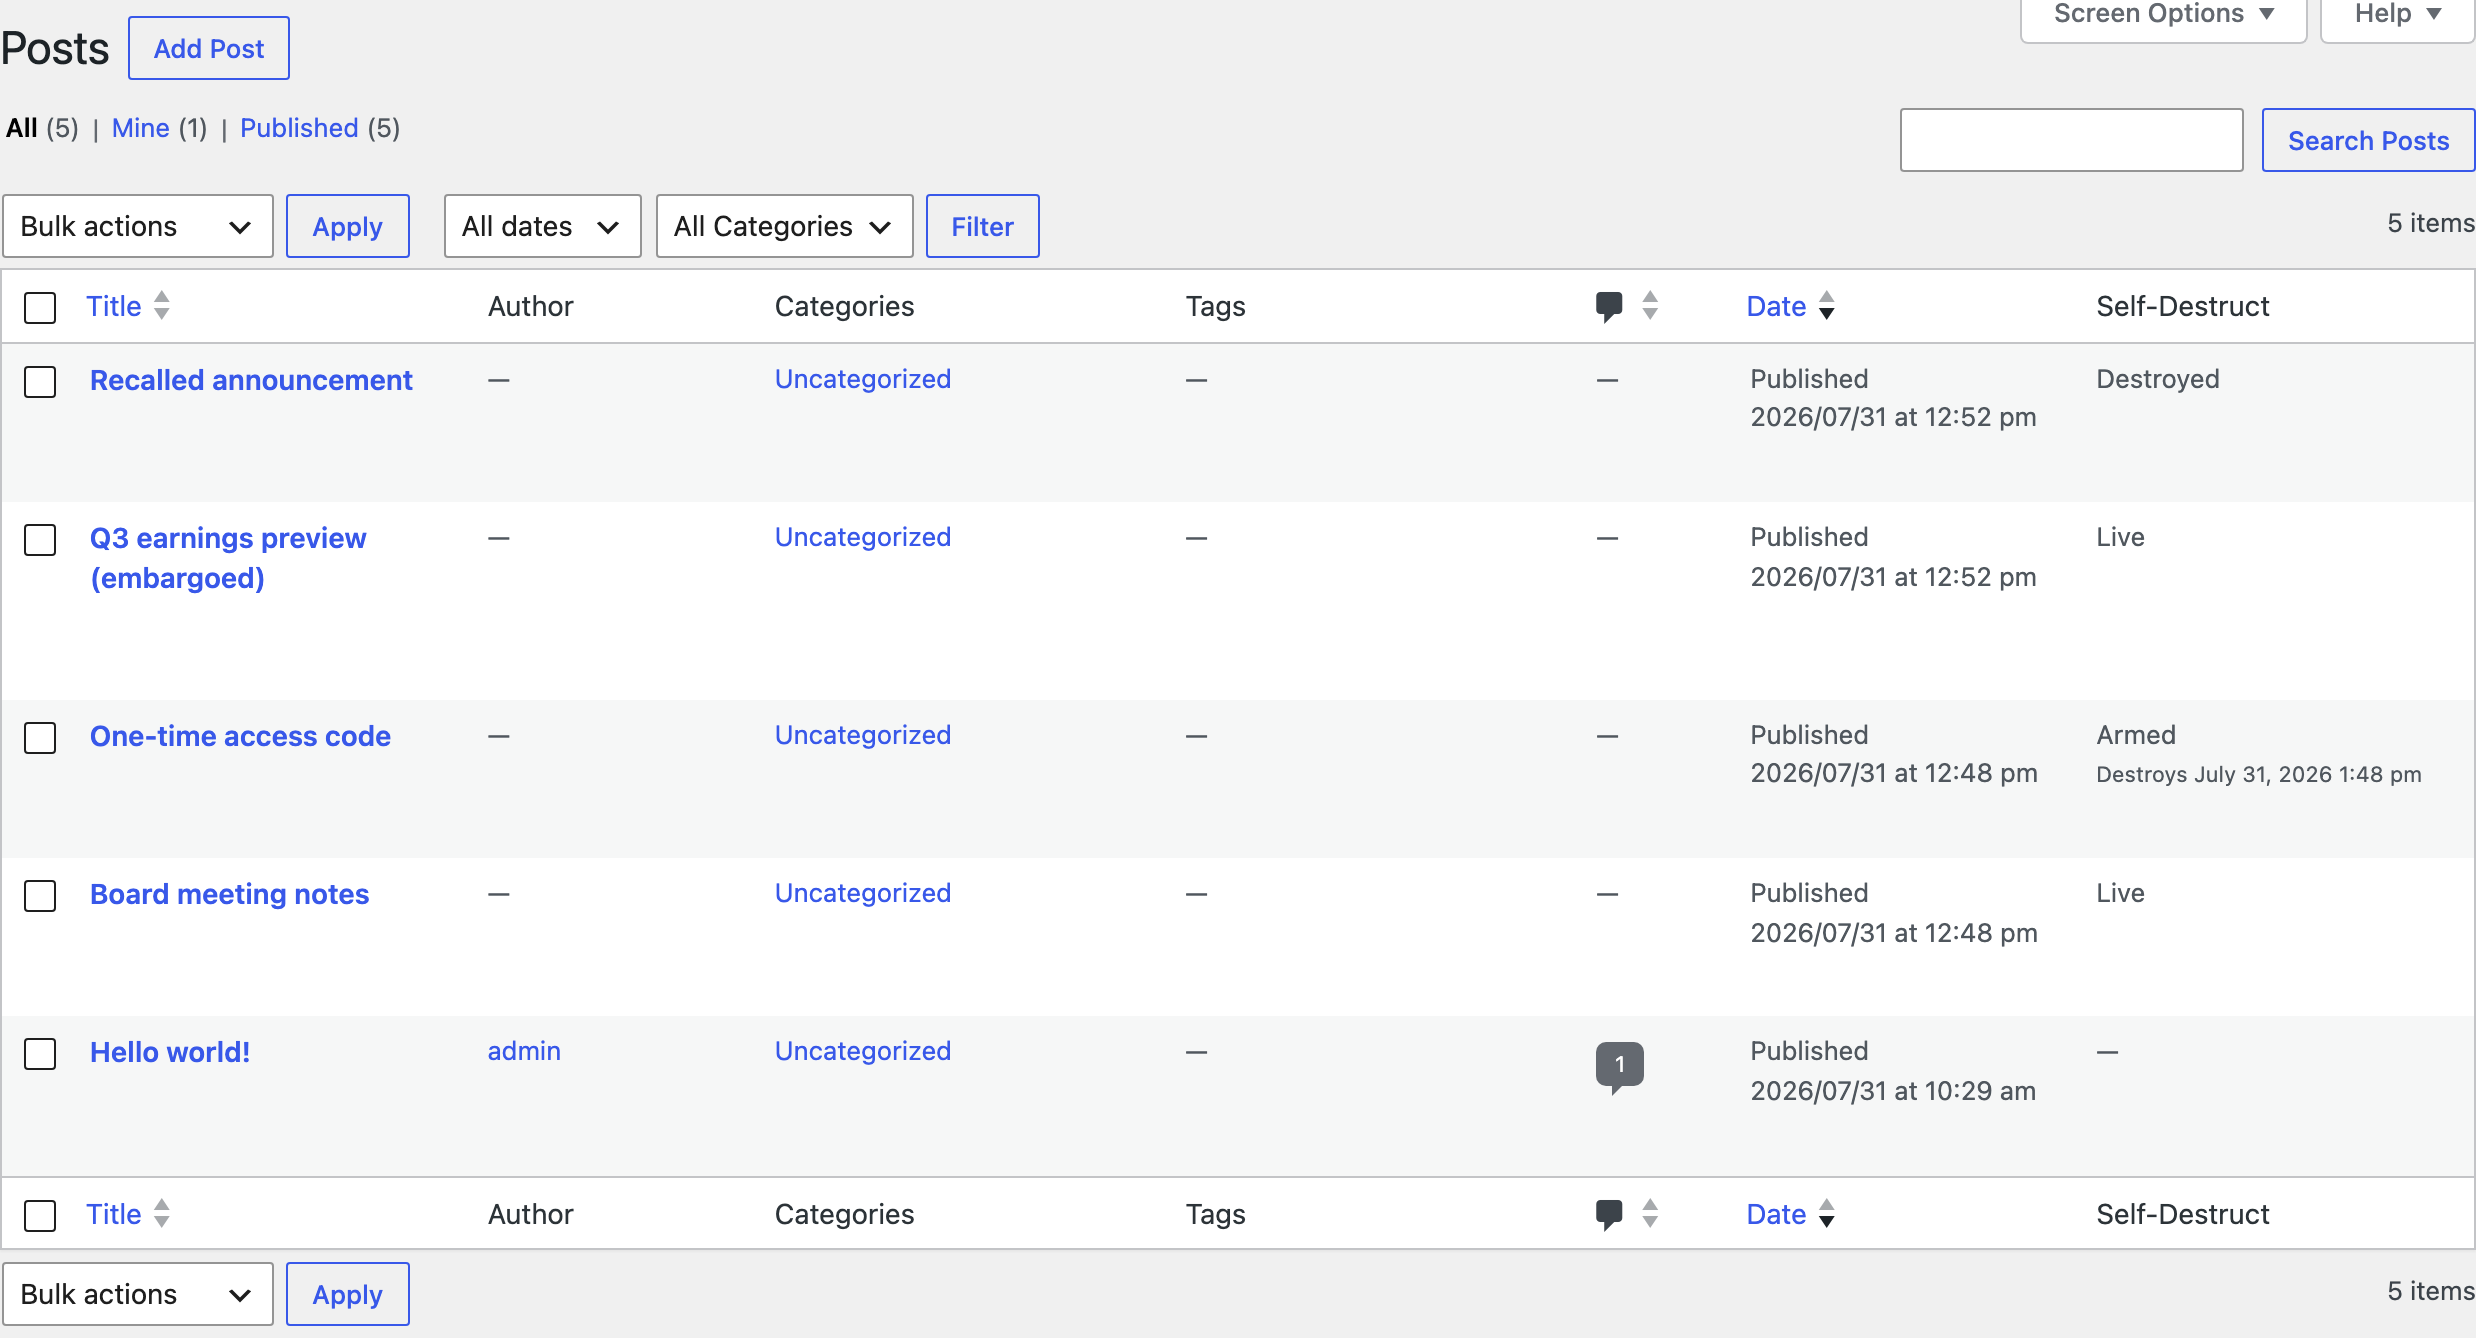Click Uncategorized in Hello world! row

863,1051
